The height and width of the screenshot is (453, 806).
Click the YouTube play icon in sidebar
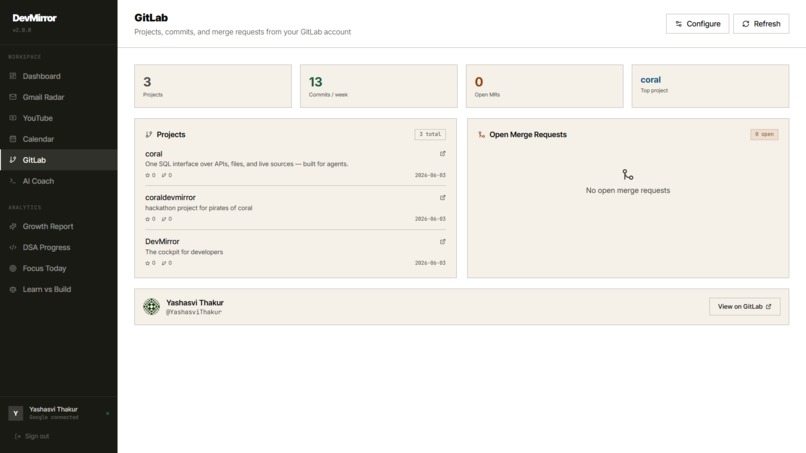[13, 118]
